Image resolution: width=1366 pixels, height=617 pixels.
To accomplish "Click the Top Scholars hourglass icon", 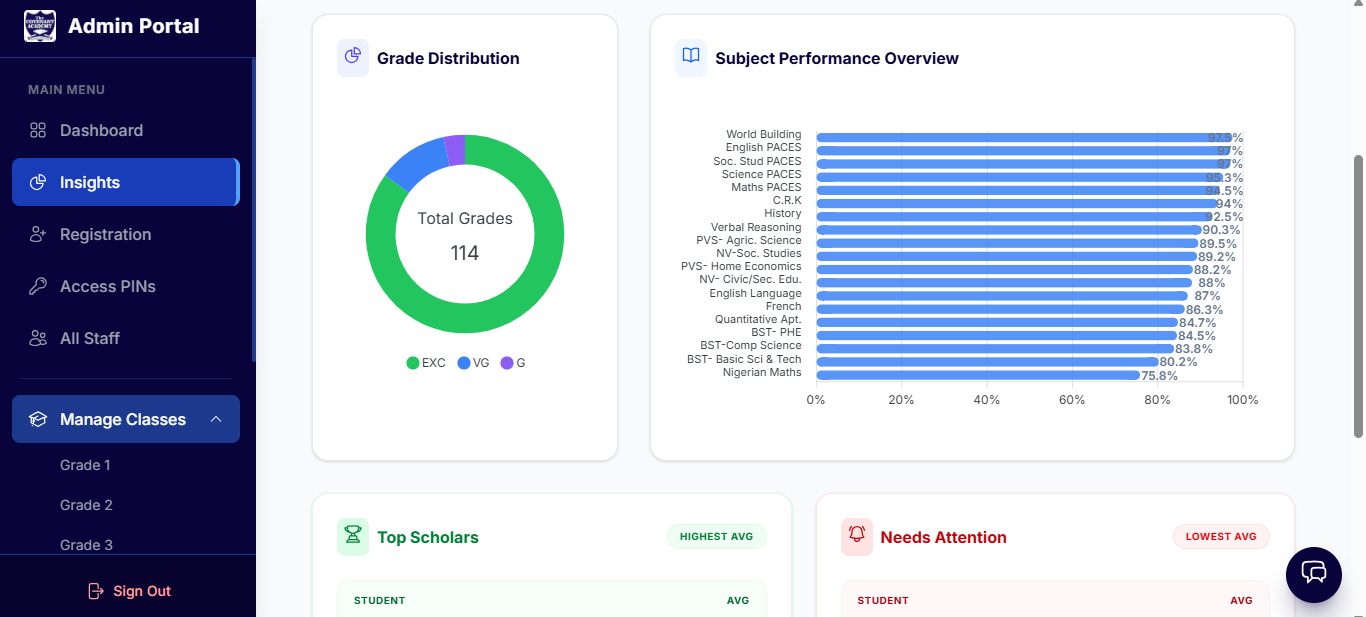I will [353, 536].
